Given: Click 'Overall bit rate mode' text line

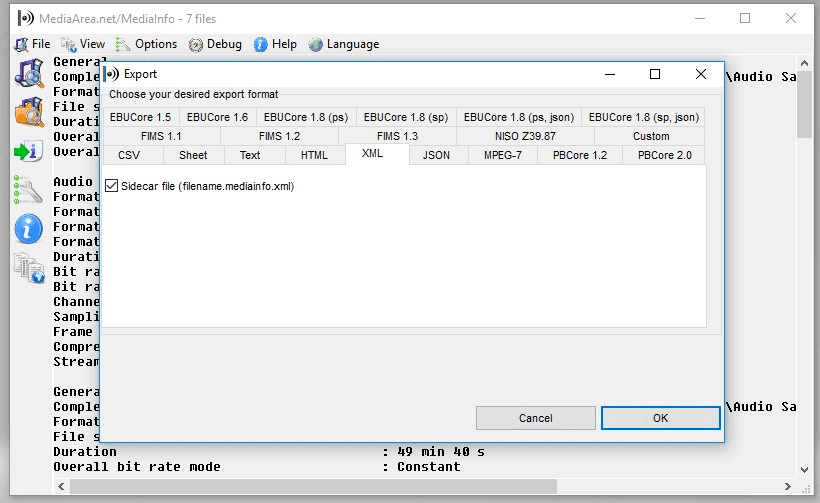Looking at the screenshot, I should coord(137,467).
